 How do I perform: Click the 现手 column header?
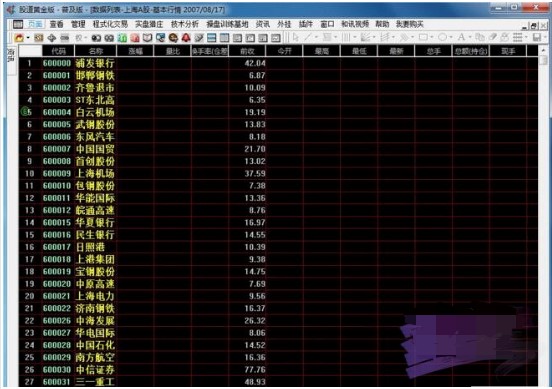[x=508, y=51]
